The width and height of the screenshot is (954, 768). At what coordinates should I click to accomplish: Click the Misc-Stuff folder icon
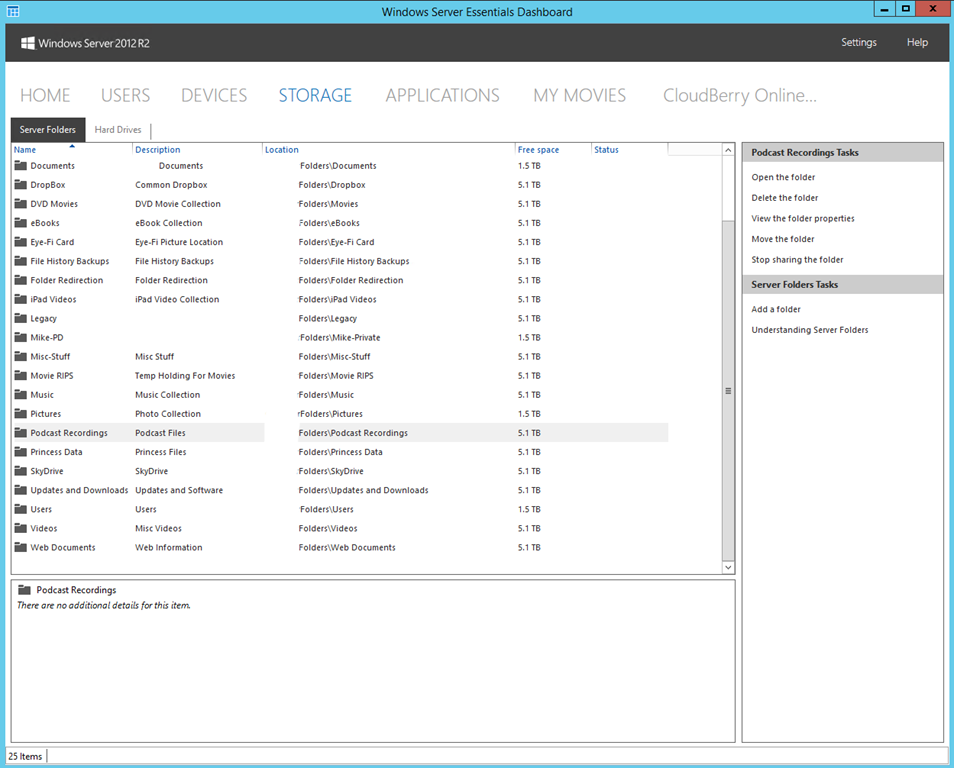[21, 356]
